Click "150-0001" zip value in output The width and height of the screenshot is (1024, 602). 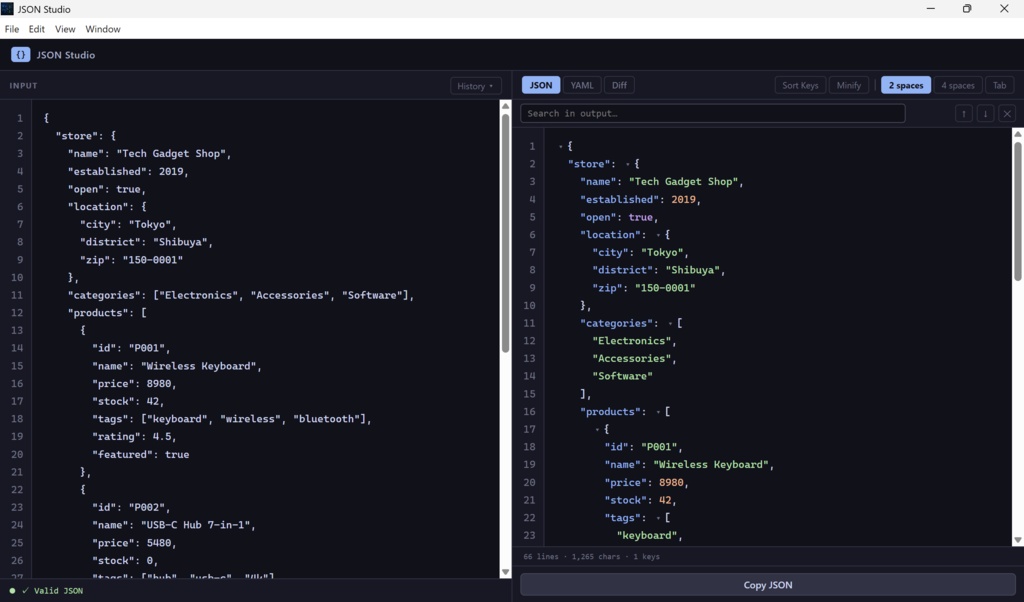tap(665, 287)
